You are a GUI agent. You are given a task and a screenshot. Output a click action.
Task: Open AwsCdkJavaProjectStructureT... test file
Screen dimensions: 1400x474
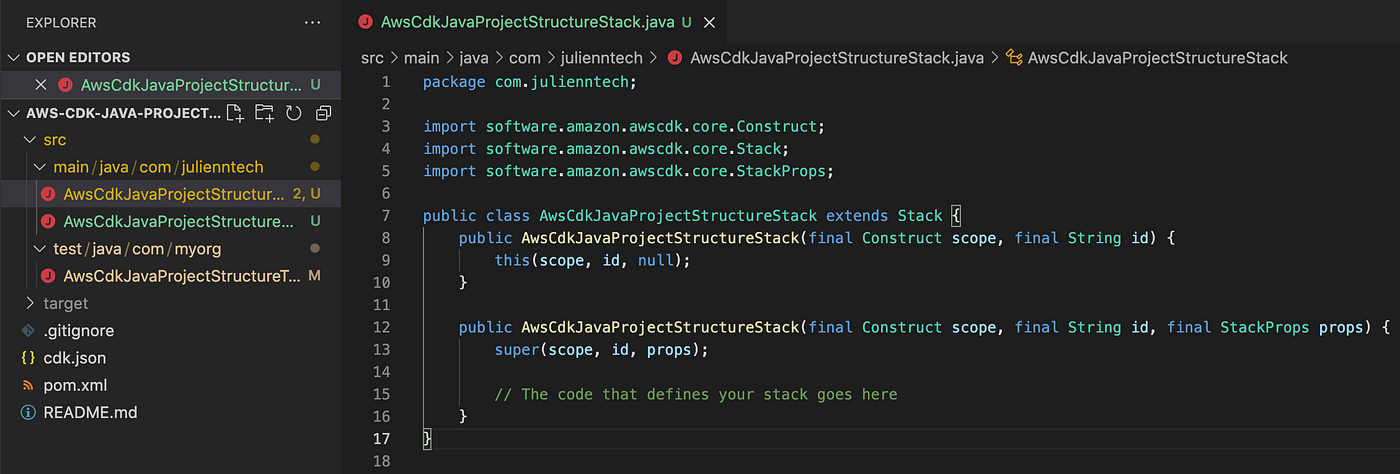click(182, 276)
